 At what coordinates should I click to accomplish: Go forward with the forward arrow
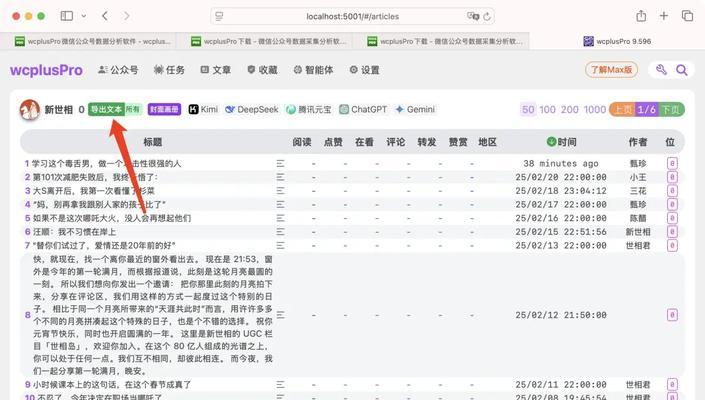127,16
